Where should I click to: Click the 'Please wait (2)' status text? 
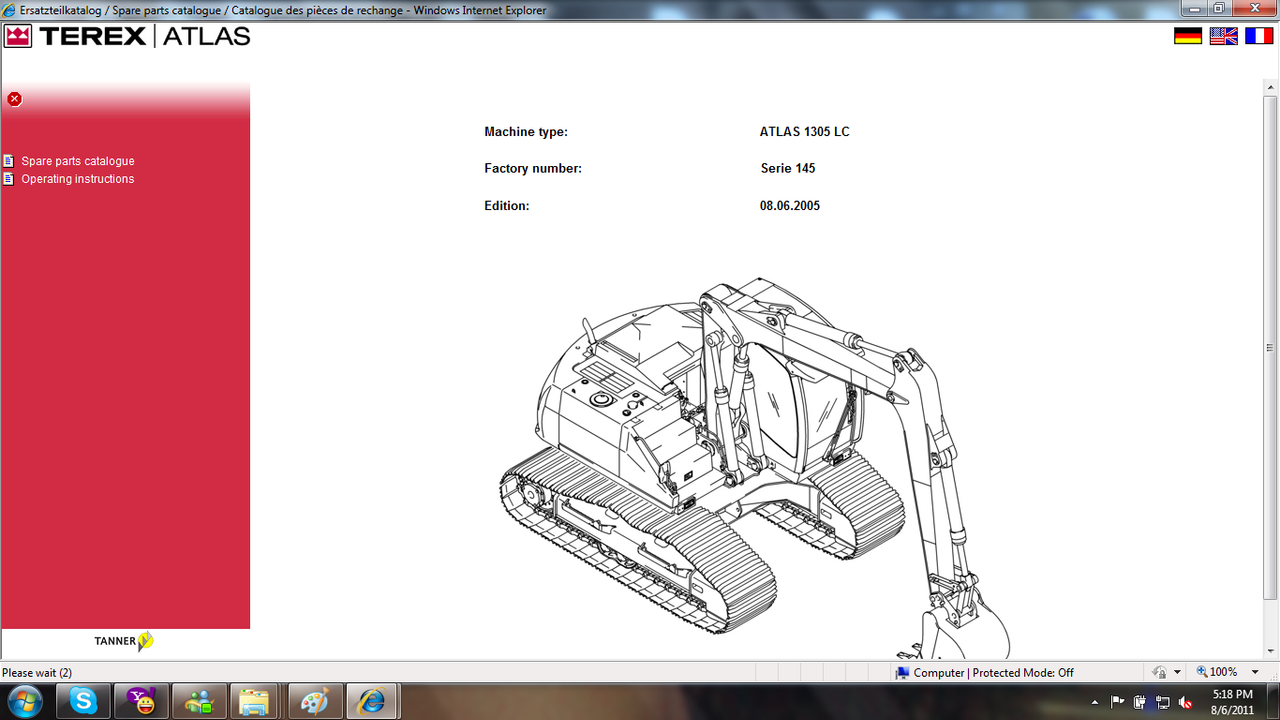[x=37, y=673]
